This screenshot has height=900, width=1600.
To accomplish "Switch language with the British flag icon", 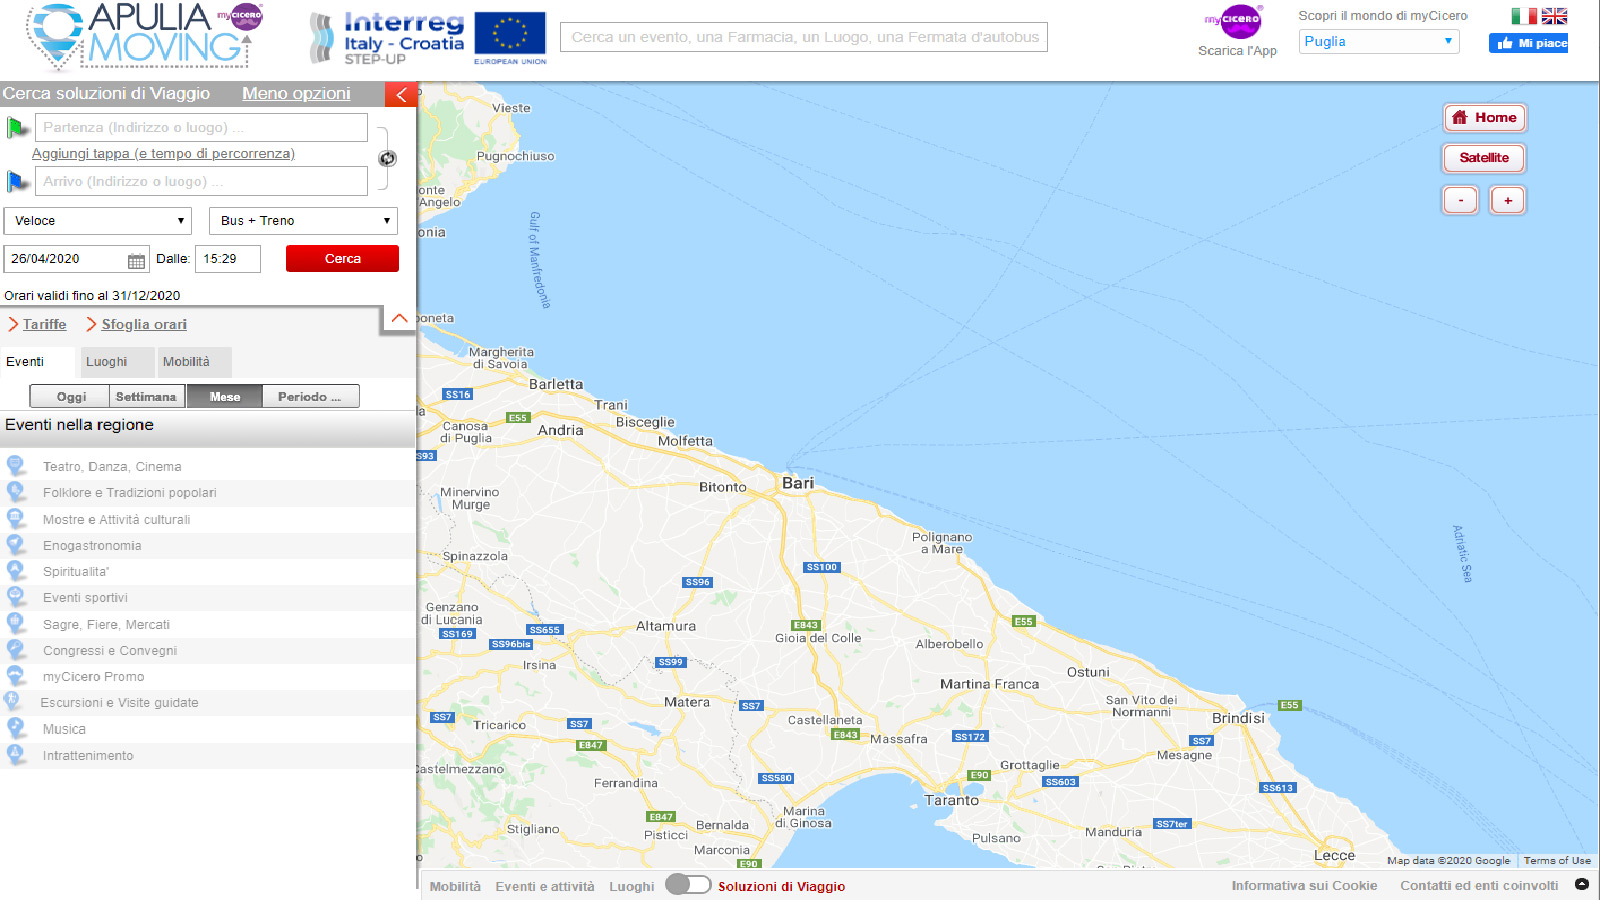I will point(1554,16).
